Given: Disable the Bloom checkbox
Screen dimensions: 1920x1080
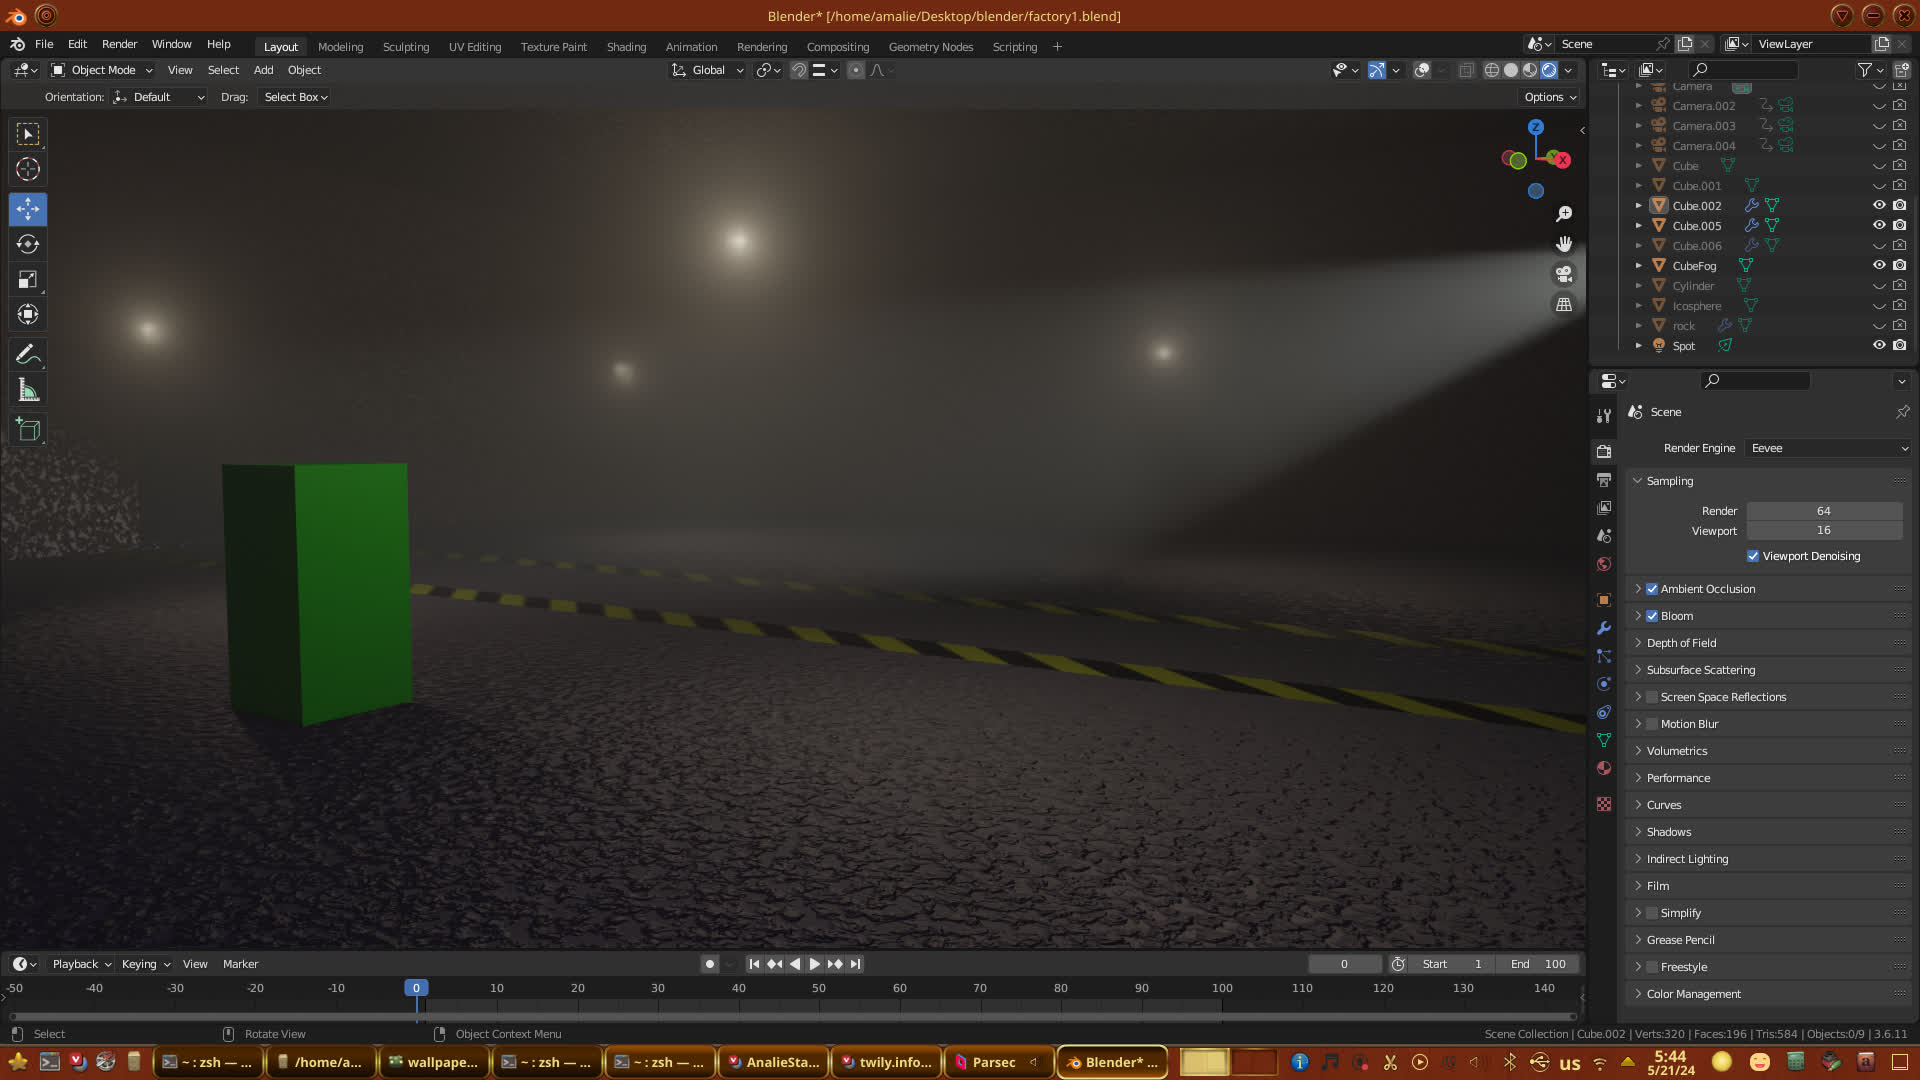Looking at the screenshot, I should coord(1652,616).
